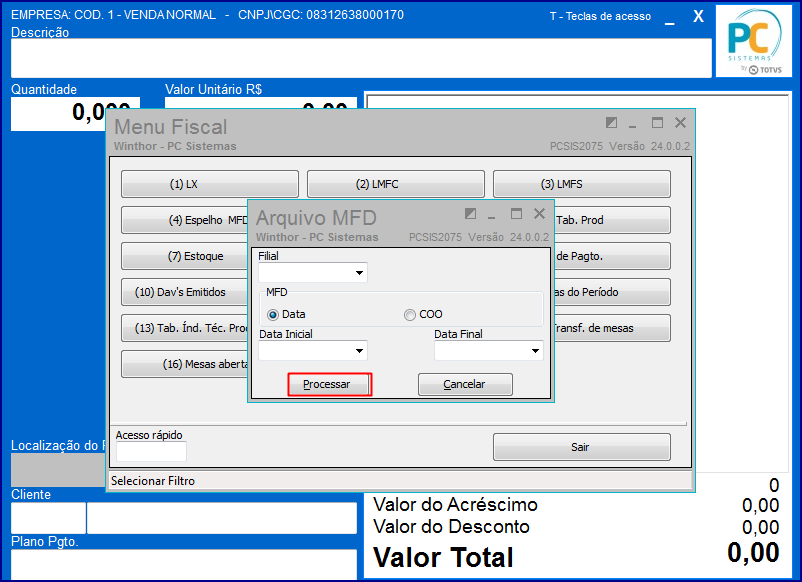Click the de Pagto. button

612,256
